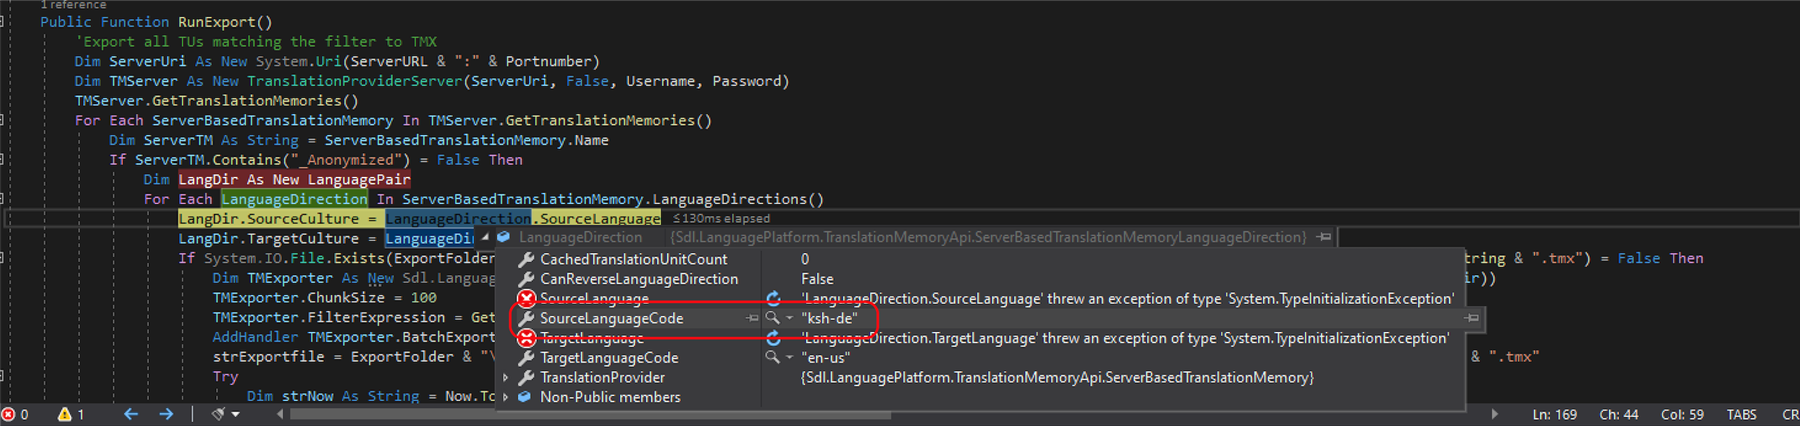Click the horizontal scrollbar left arrow

tap(280, 414)
